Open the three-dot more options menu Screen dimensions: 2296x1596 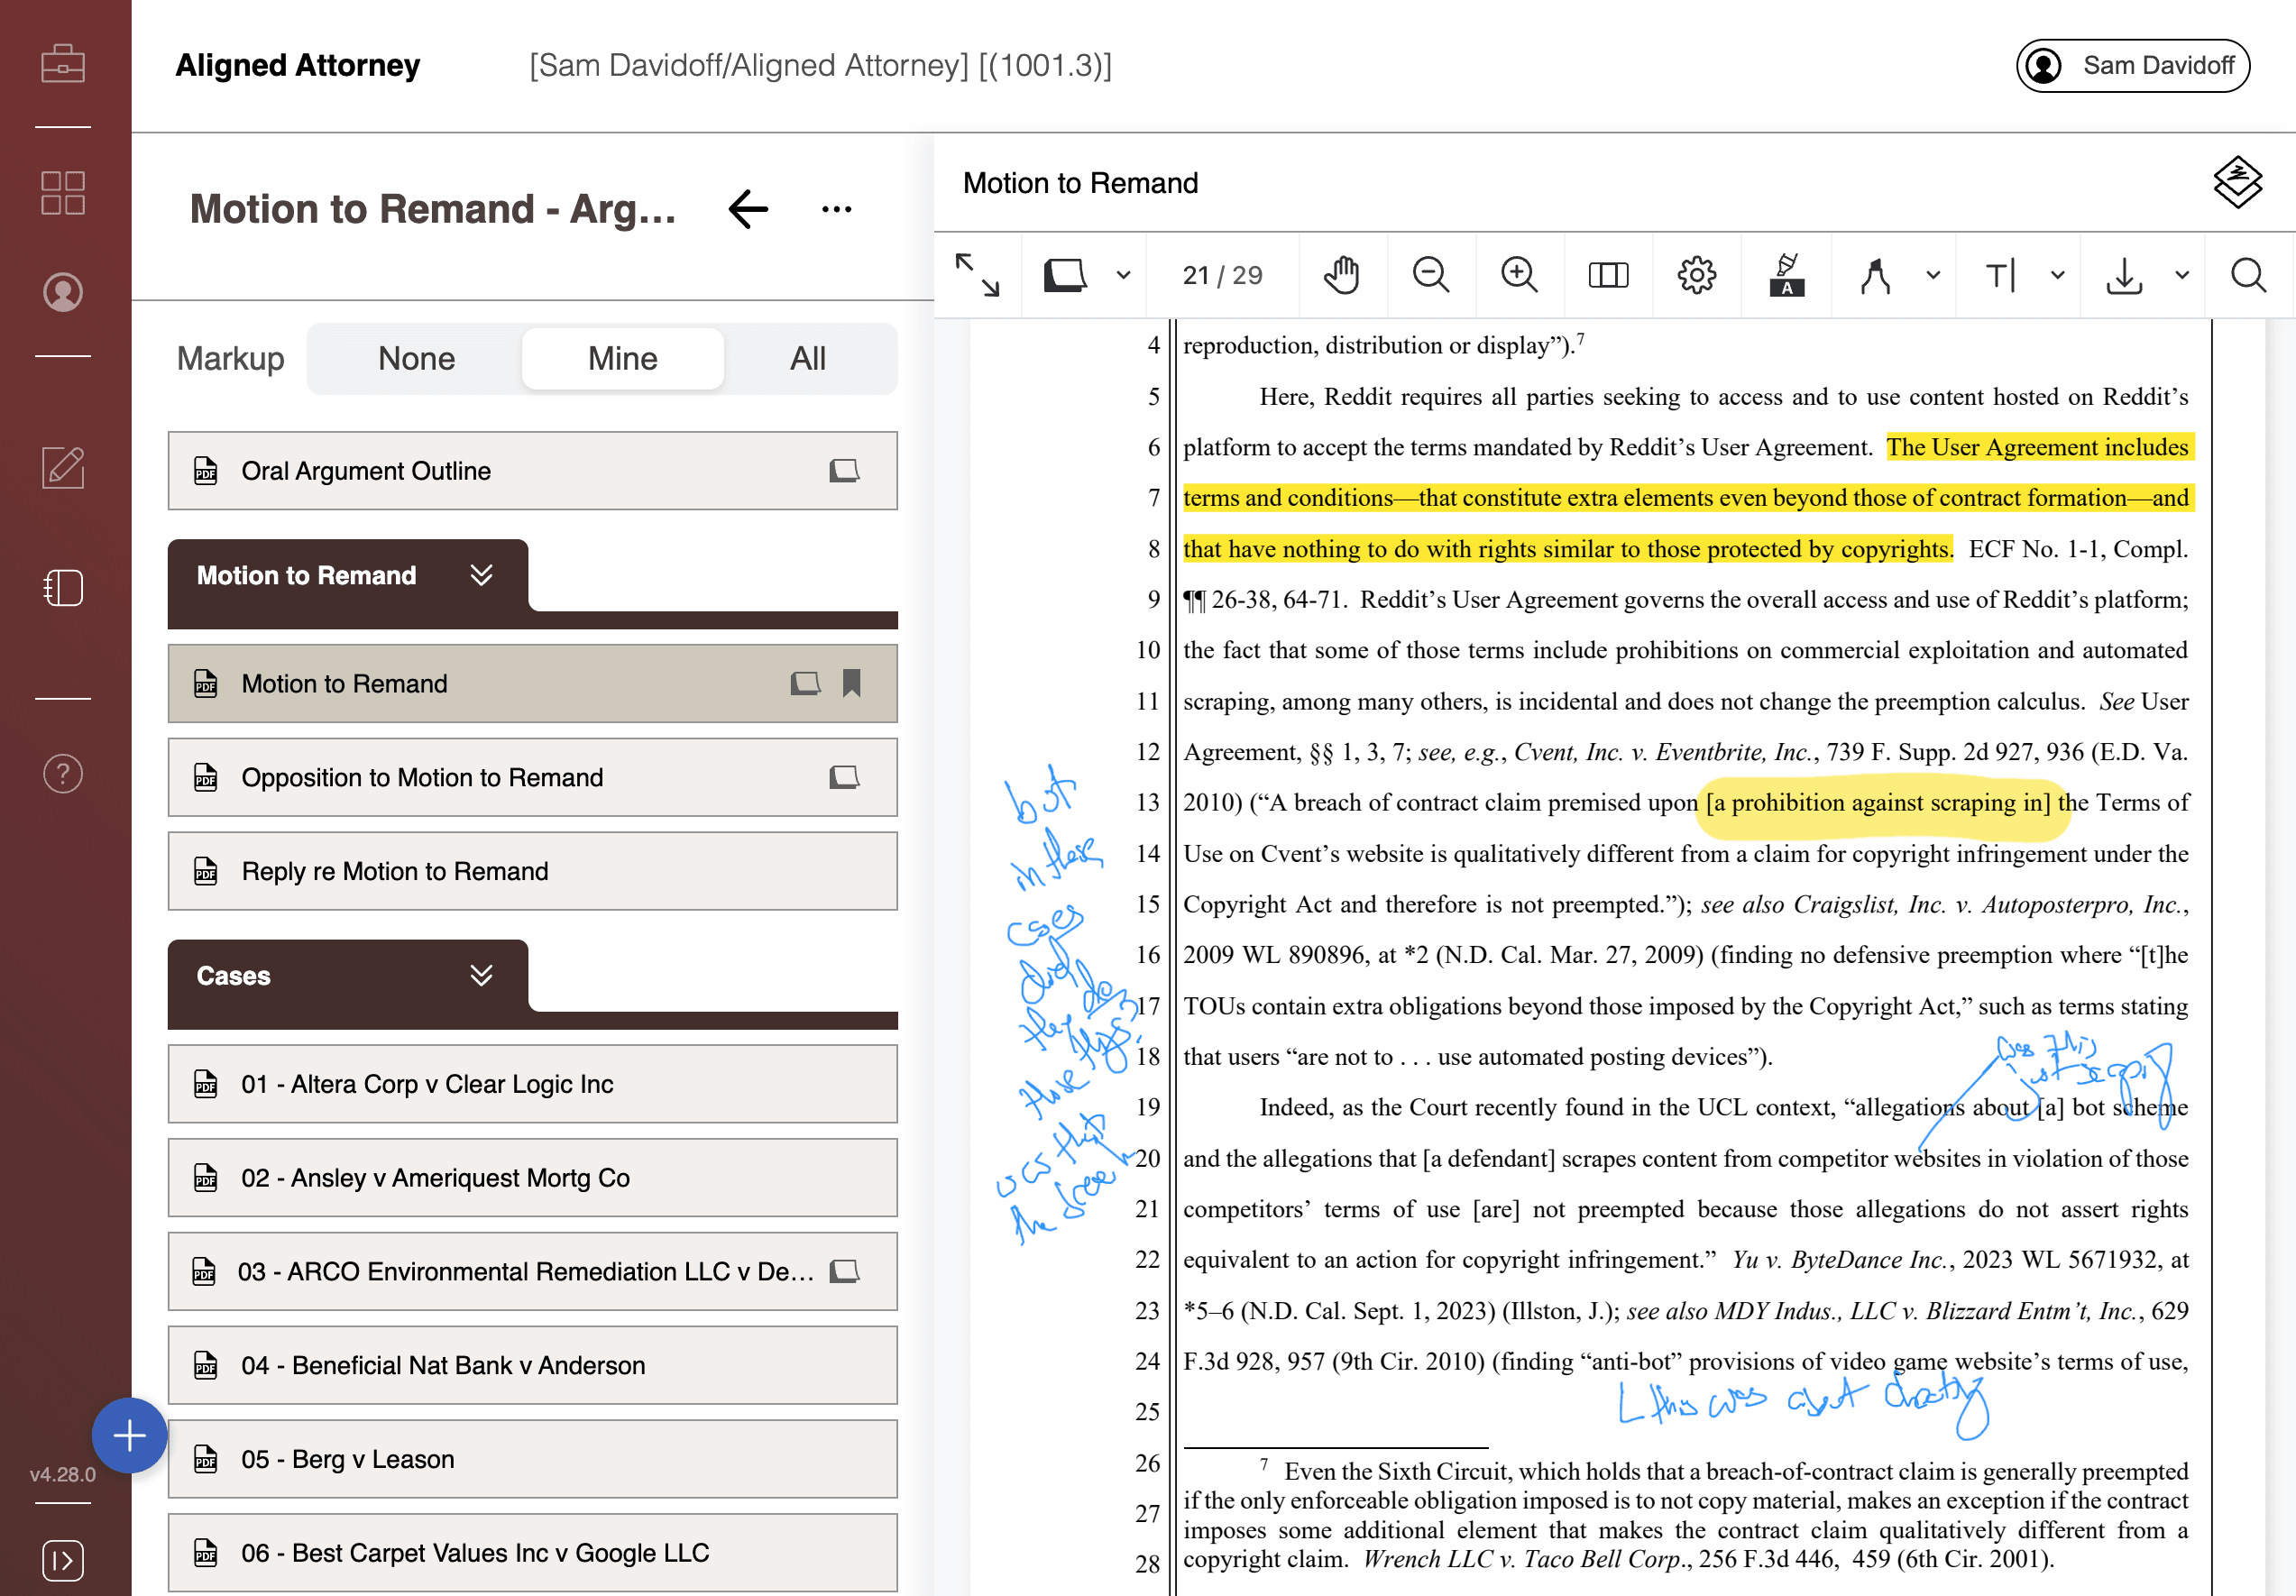click(x=836, y=209)
